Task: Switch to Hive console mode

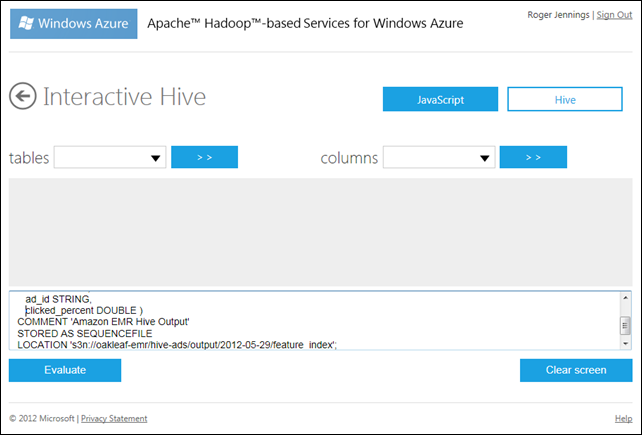Action: (x=563, y=99)
